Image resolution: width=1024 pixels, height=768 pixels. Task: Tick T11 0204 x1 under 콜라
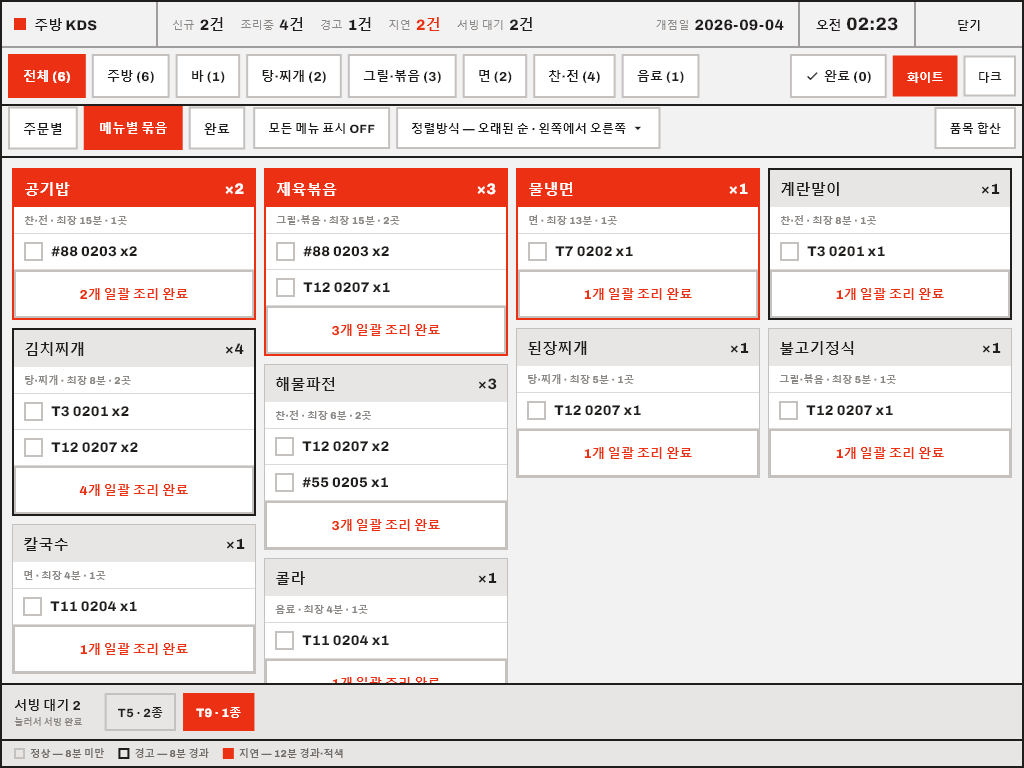tap(285, 640)
